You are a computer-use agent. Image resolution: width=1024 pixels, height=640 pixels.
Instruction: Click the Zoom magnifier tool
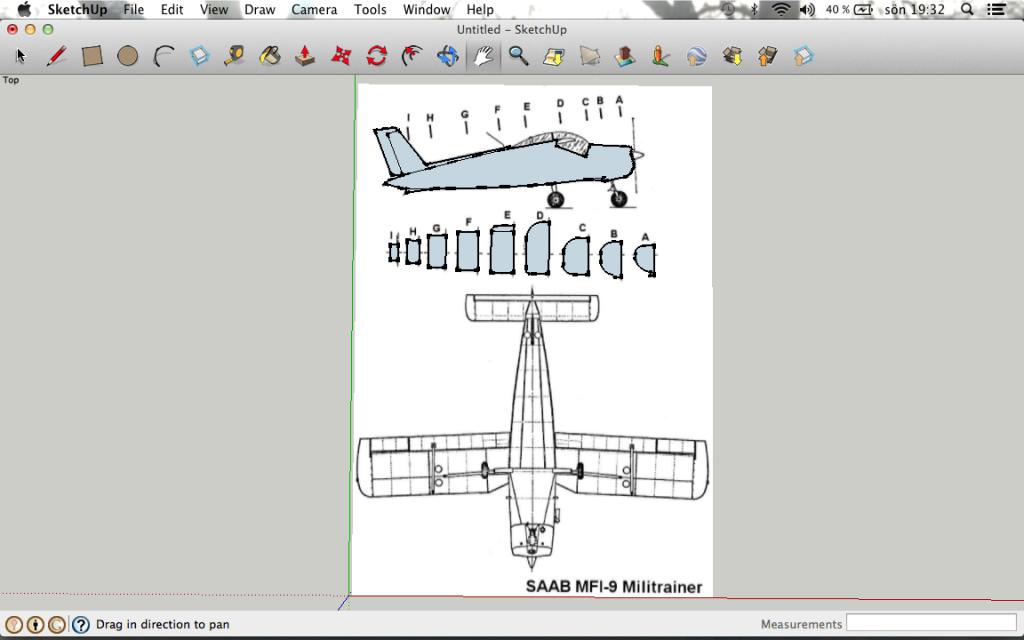pos(518,56)
